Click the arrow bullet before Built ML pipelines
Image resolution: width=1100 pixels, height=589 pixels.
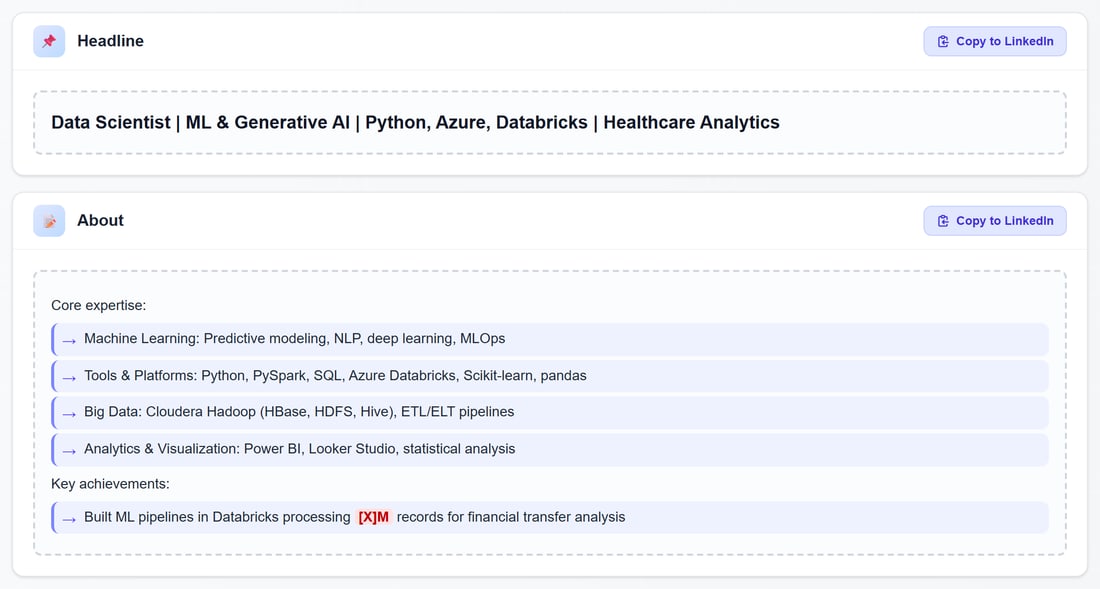point(69,520)
